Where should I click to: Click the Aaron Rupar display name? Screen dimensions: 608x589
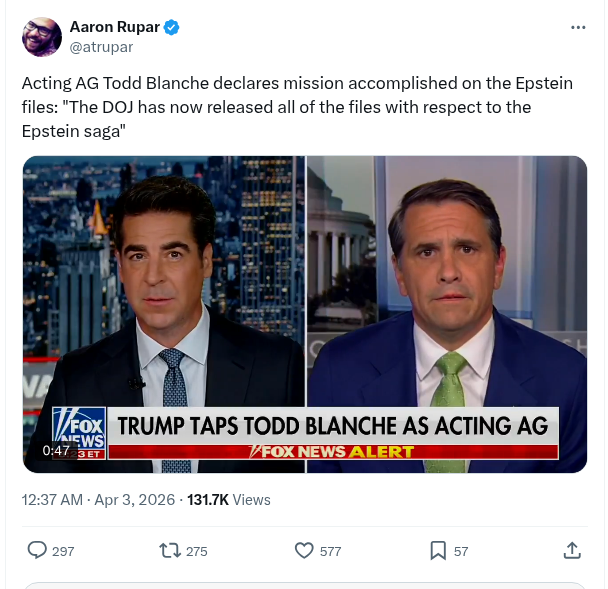coord(114,27)
